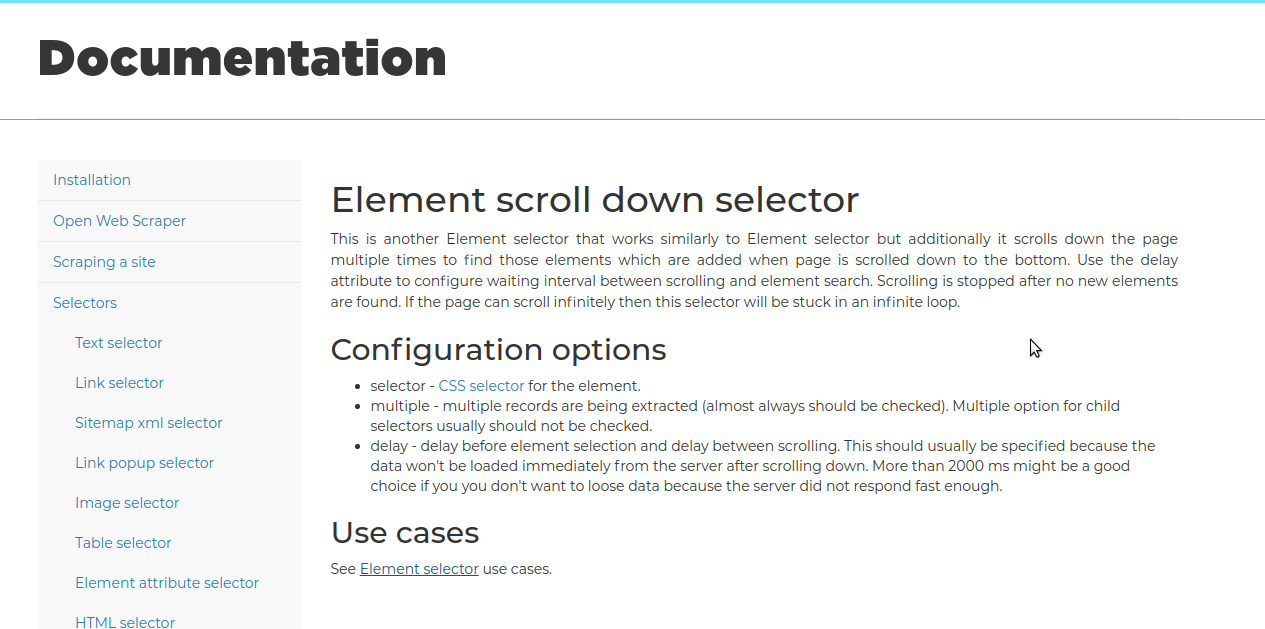The image size is (1265, 629).
Task: Click the underlined Element selector link
Action: coord(419,569)
